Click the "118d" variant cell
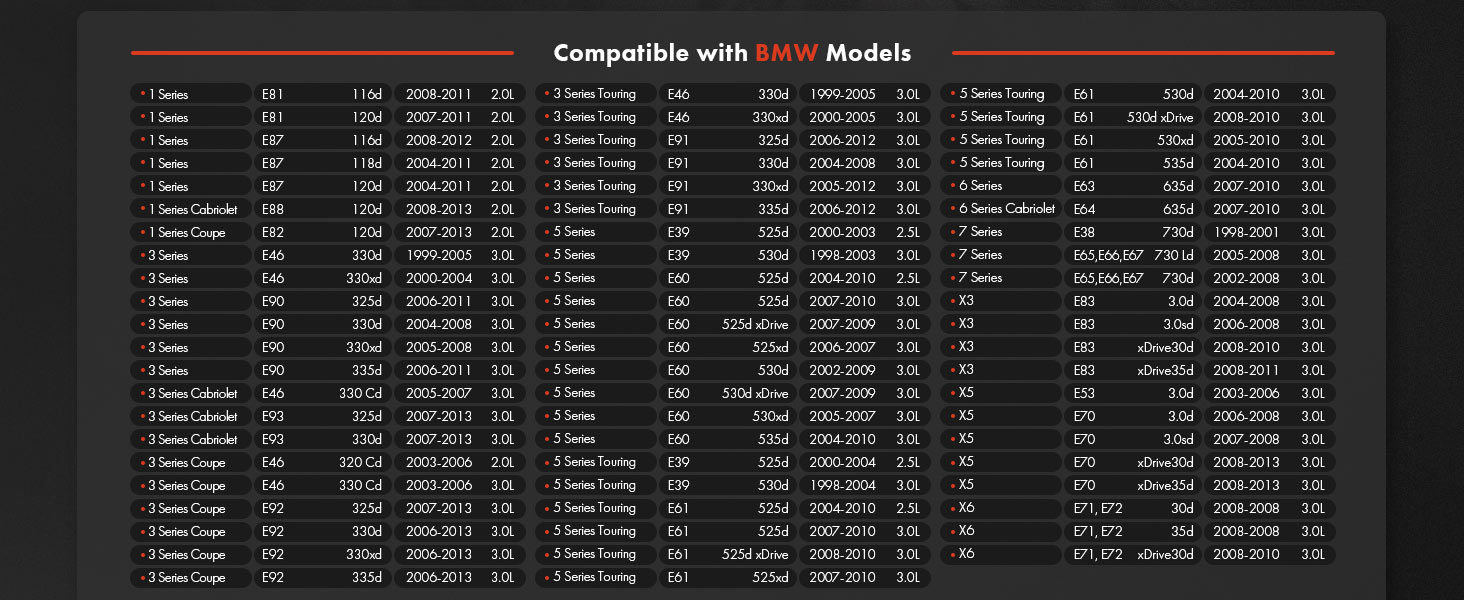Image resolution: width=1464 pixels, height=600 pixels. pyautogui.click(x=367, y=163)
